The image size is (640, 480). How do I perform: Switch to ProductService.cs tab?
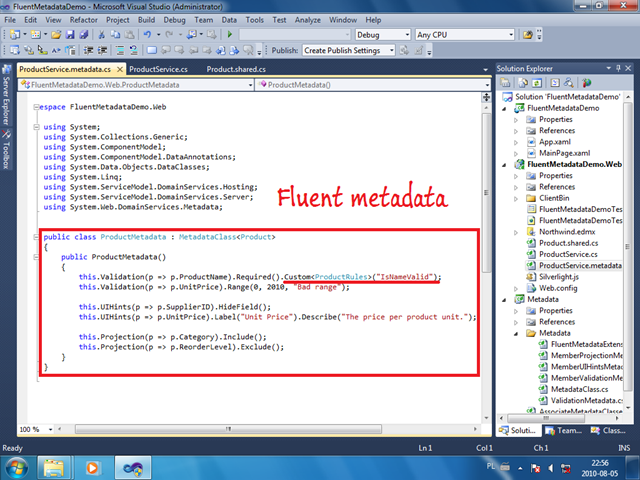point(159,69)
